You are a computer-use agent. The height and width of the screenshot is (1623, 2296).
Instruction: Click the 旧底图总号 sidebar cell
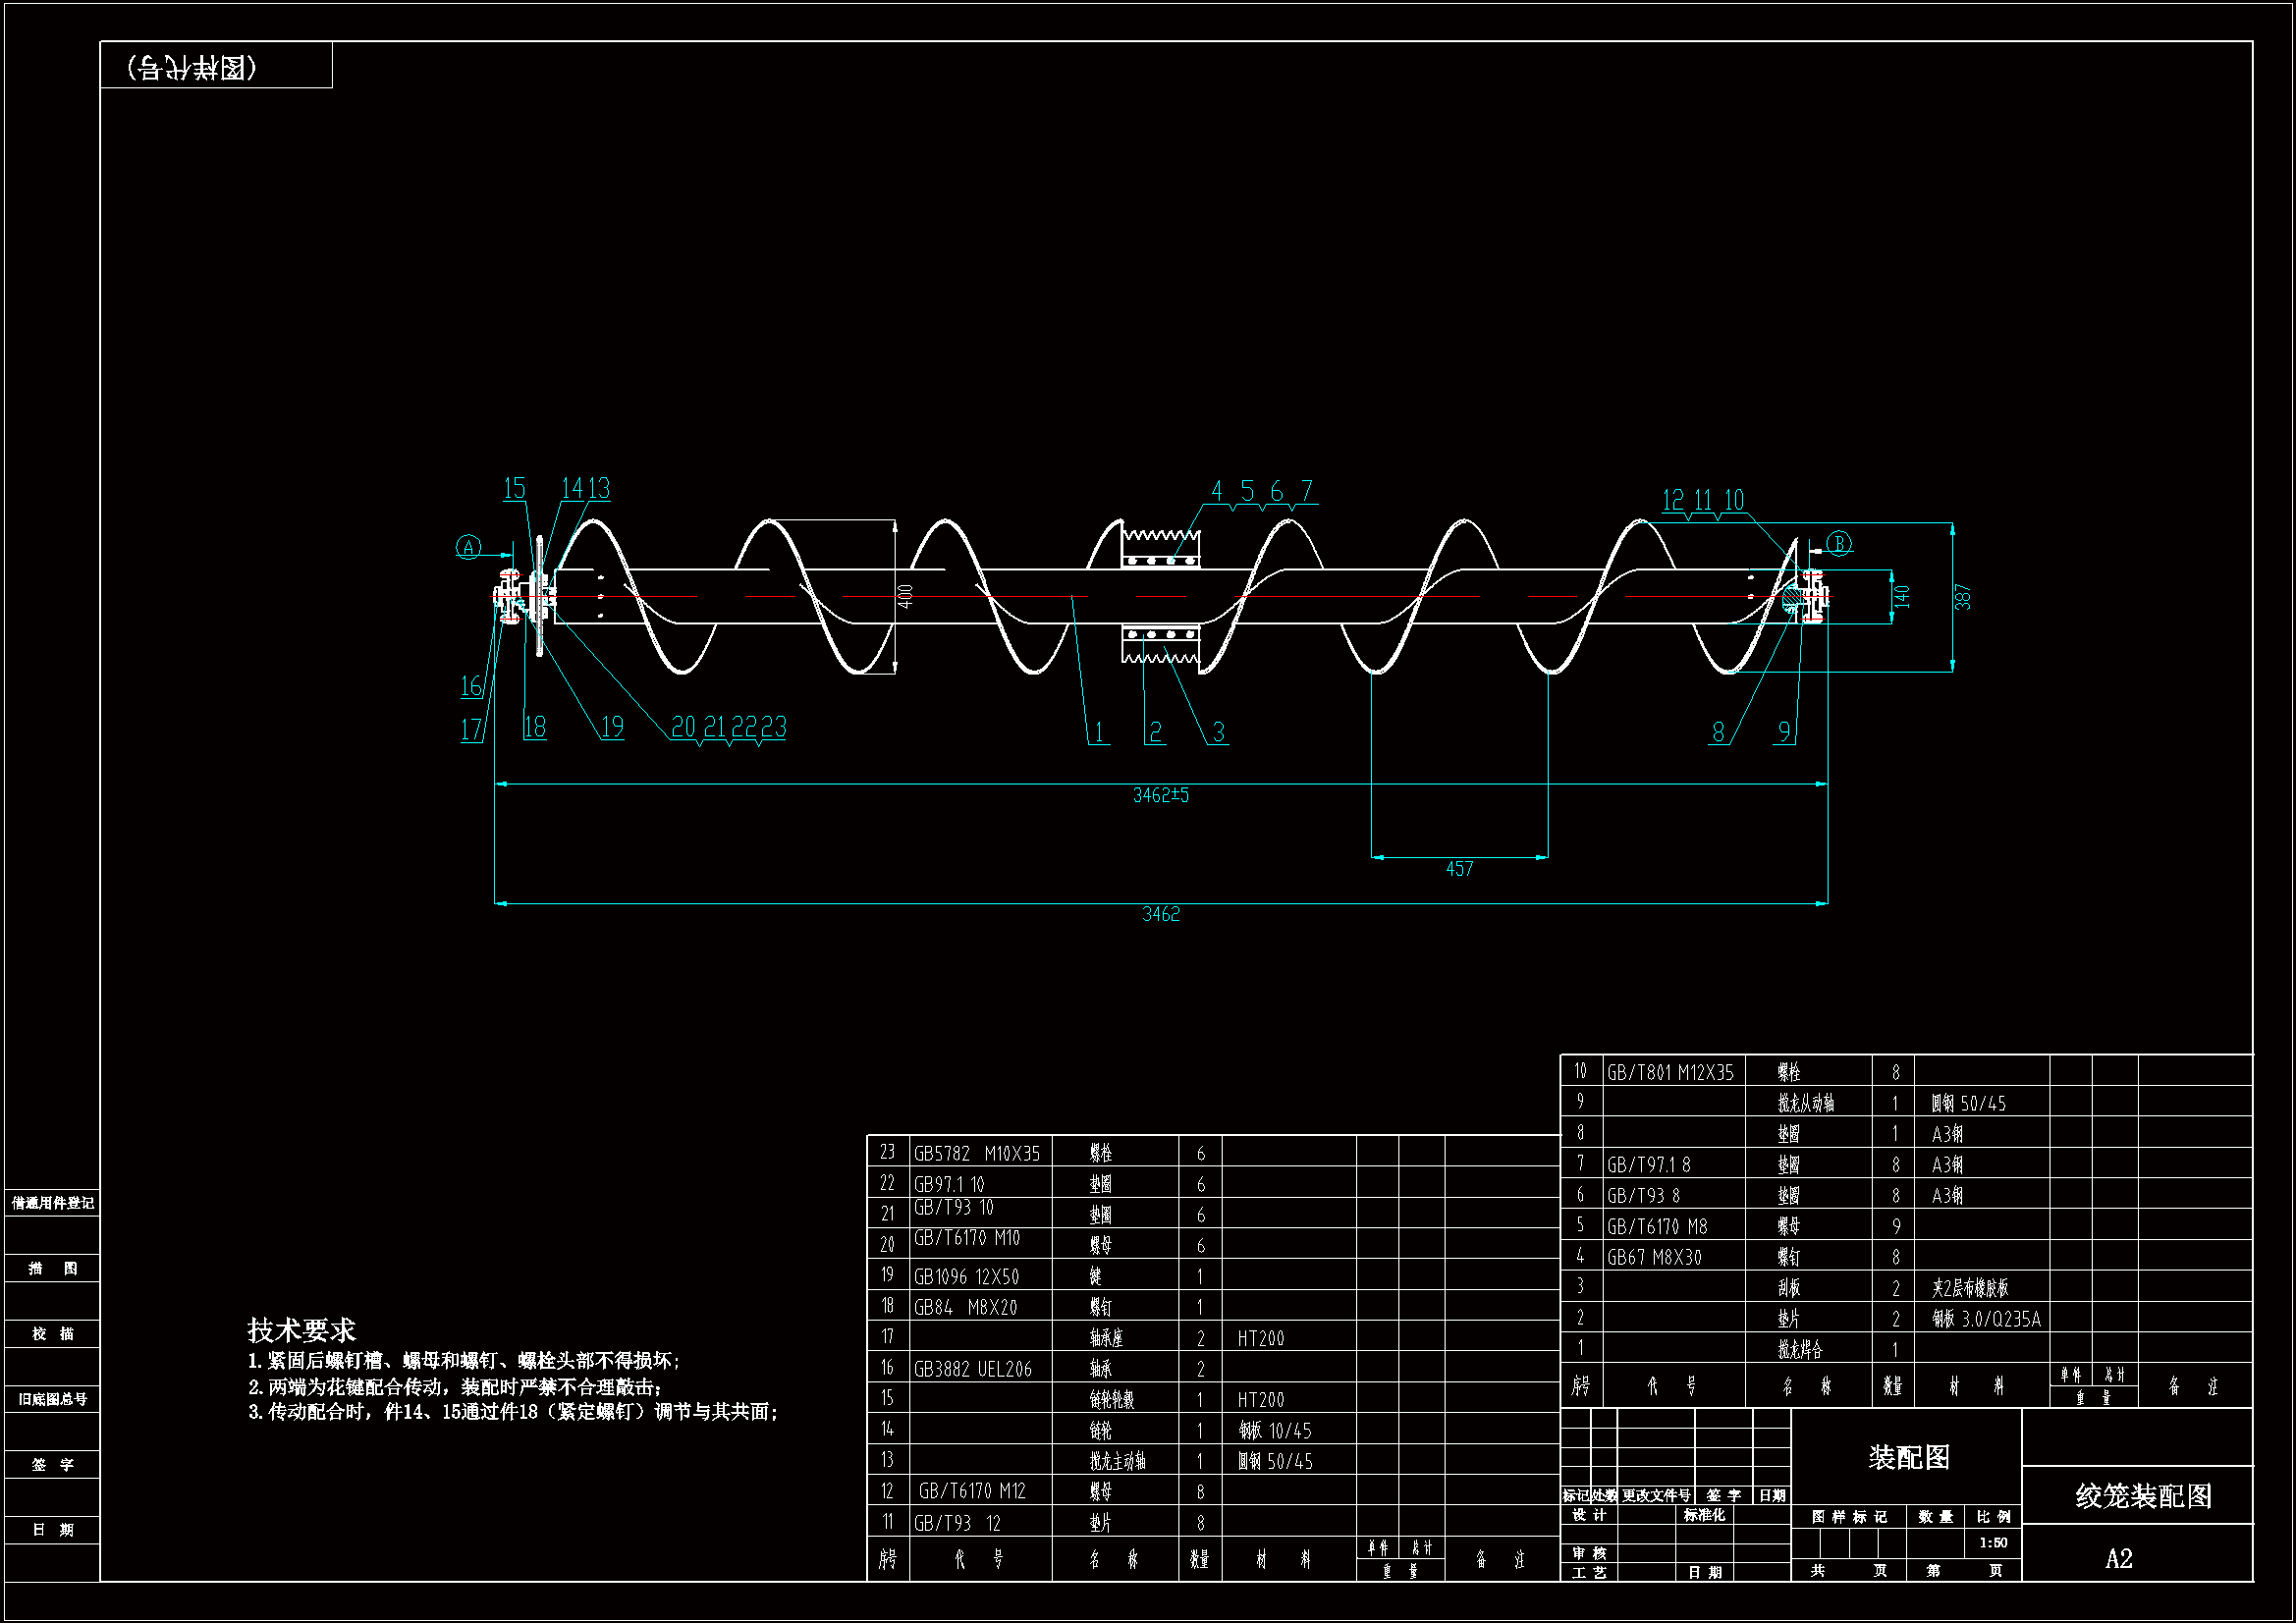tap(53, 1399)
